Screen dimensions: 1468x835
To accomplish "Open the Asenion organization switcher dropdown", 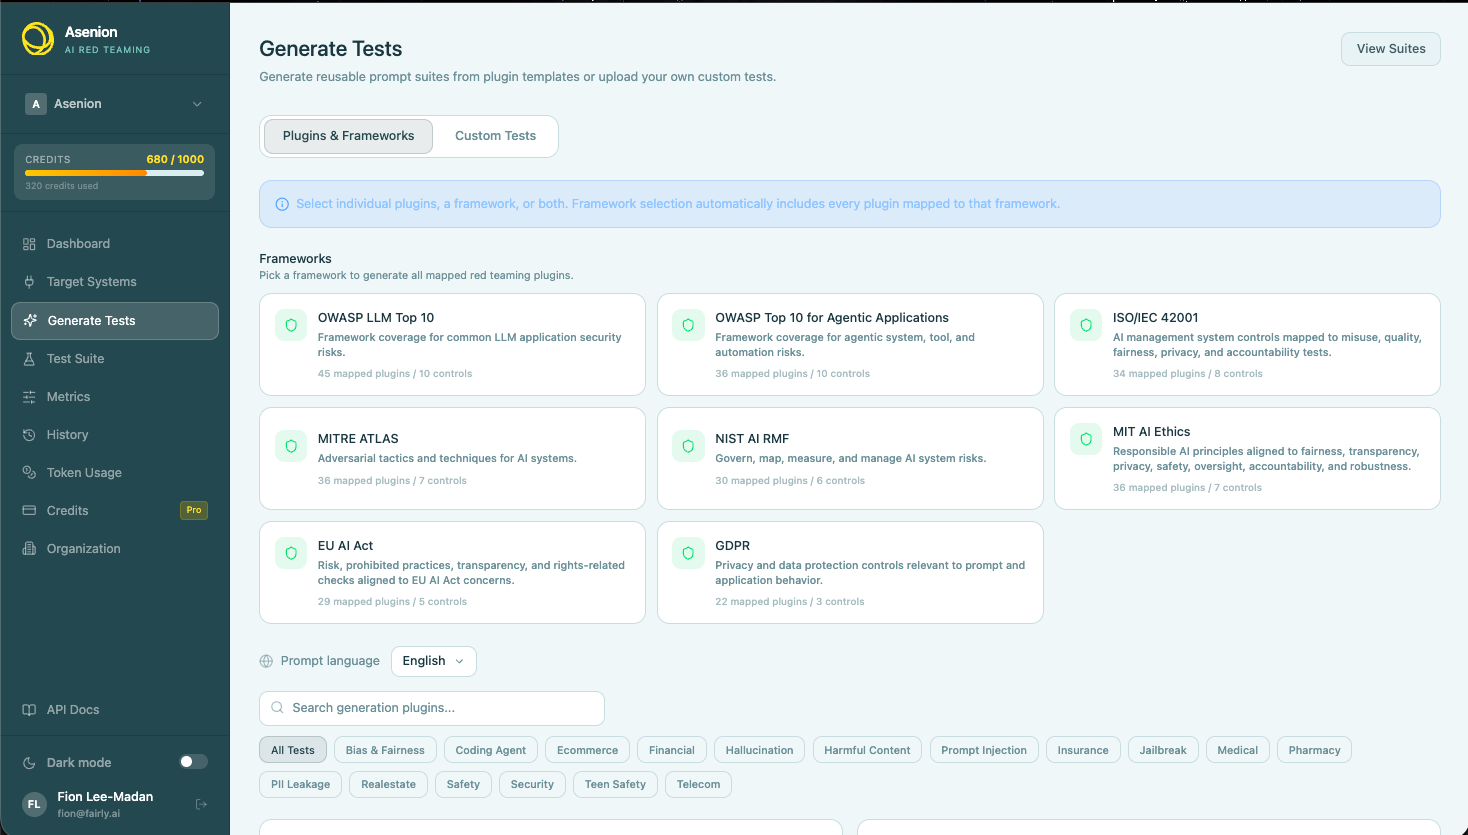I will pos(115,104).
